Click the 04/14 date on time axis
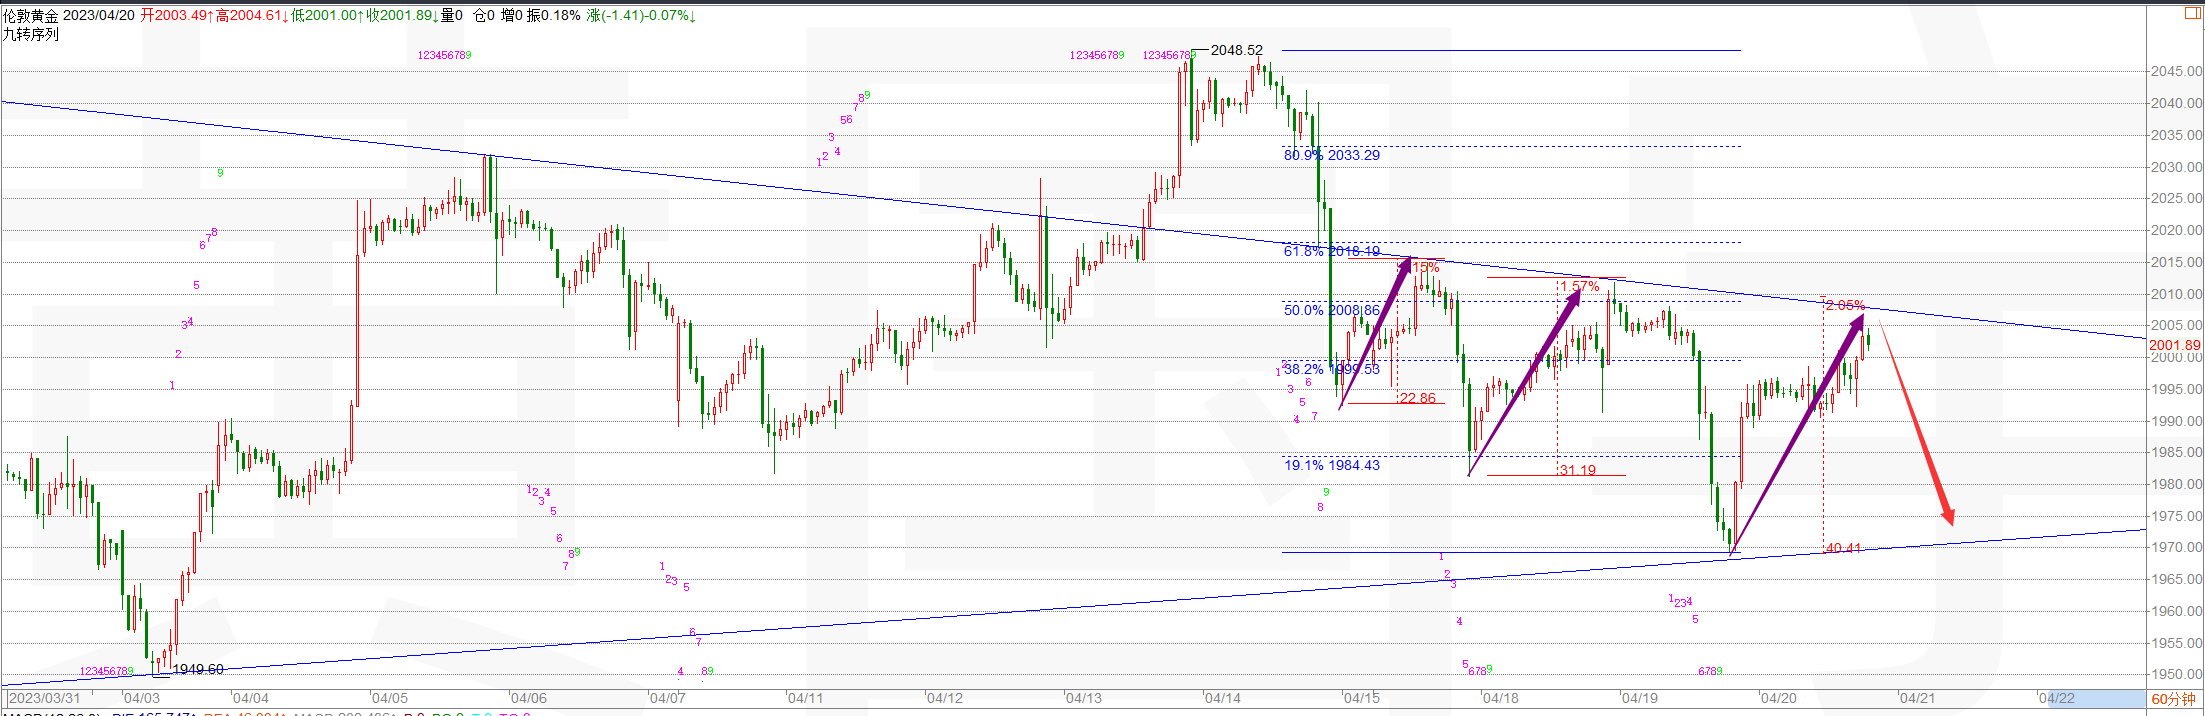 1222,698
